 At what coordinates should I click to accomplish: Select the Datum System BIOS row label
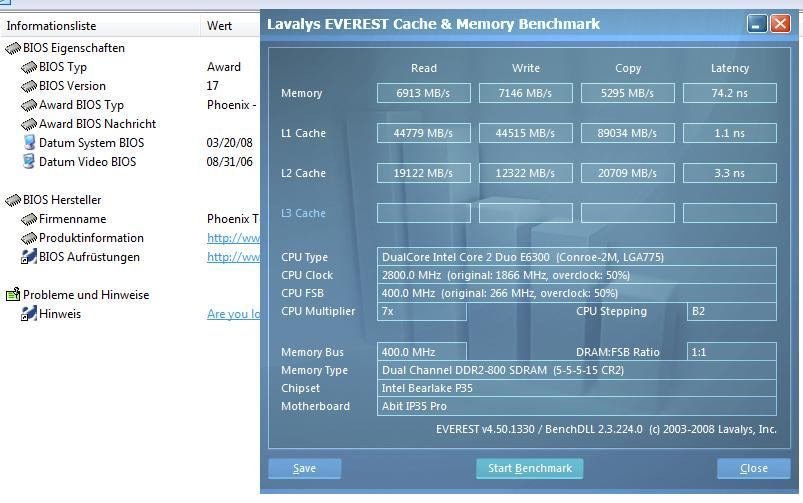[x=91, y=143]
